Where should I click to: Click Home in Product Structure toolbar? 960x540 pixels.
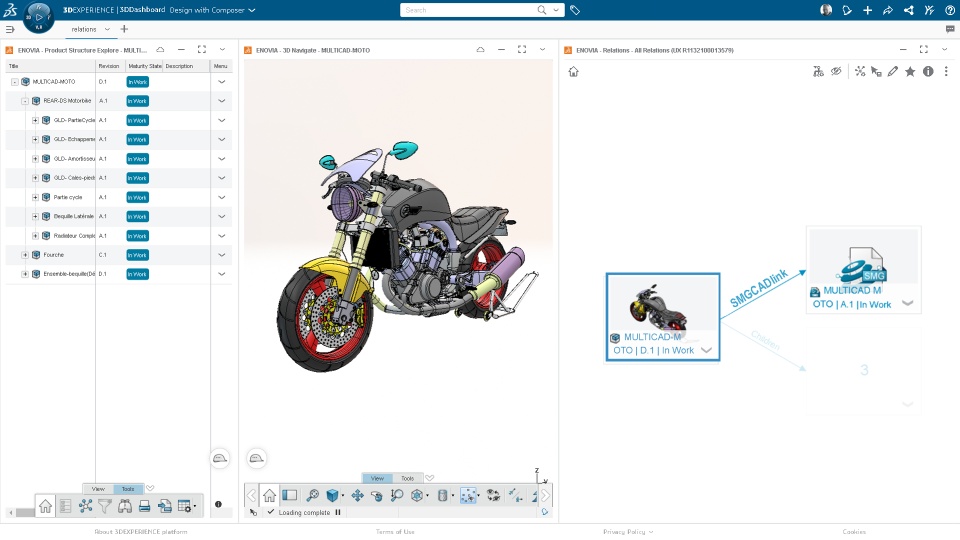45,506
